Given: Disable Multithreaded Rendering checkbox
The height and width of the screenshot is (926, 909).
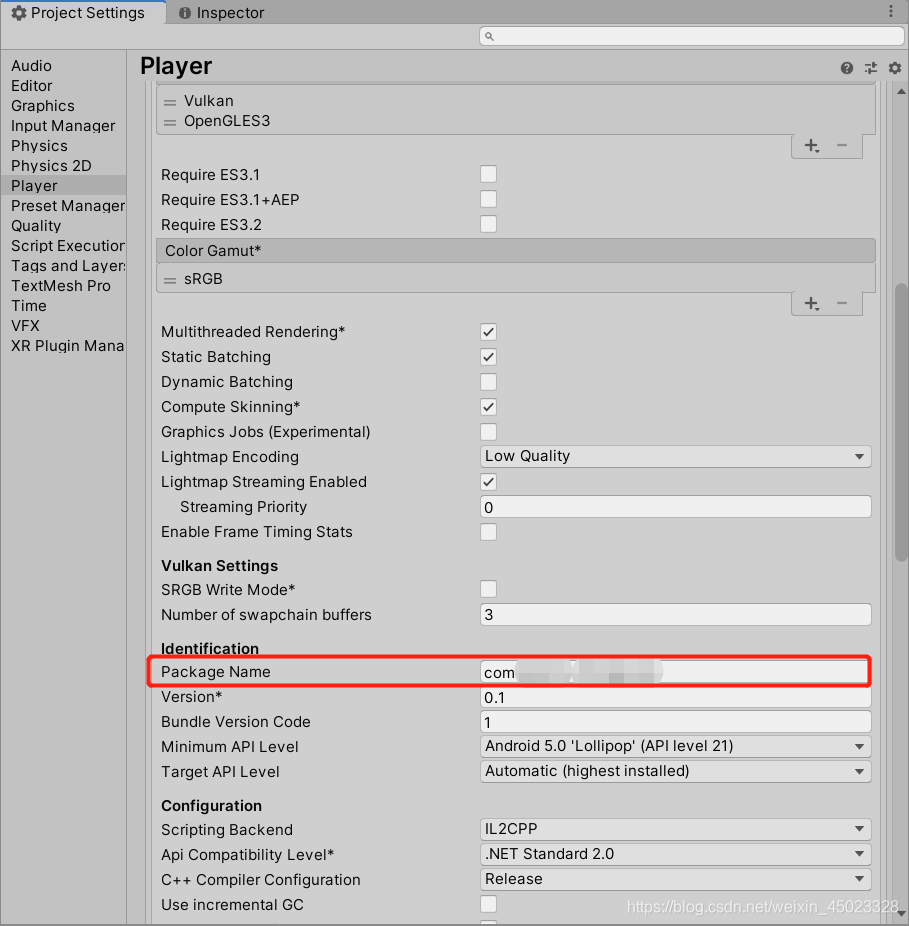Looking at the screenshot, I should [488, 332].
